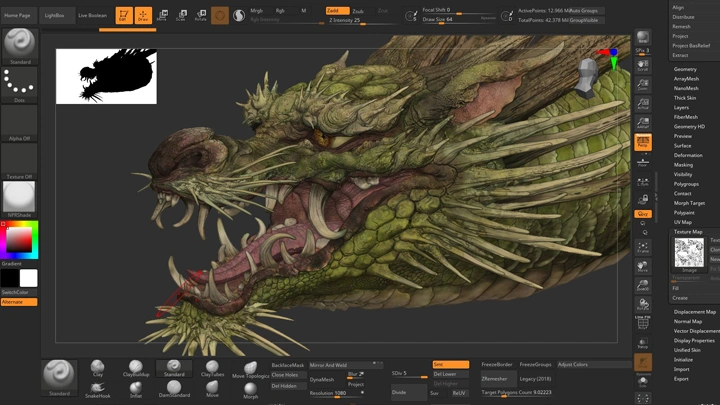This screenshot has width=720, height=405.
Task: Expand the Deformation subpalette
Action: 688,155
